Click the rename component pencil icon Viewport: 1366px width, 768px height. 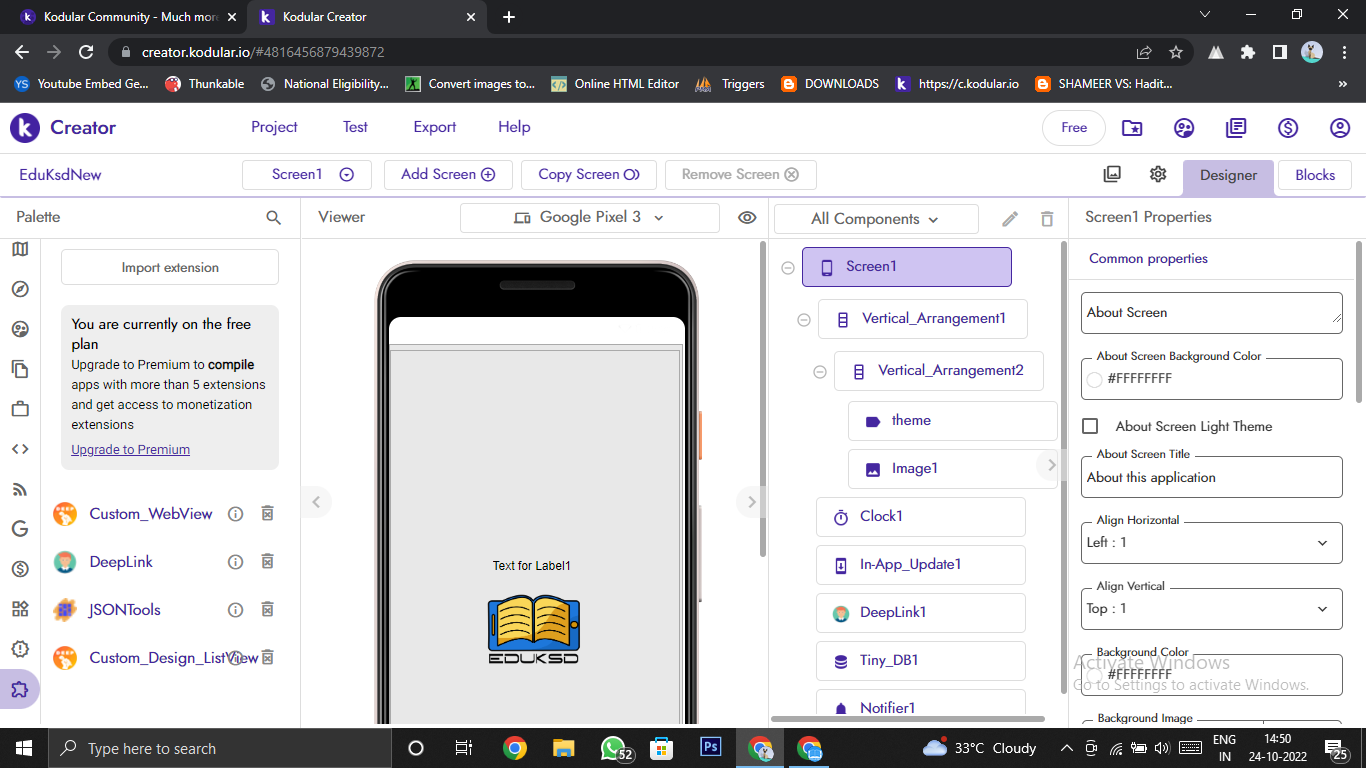1010,219
